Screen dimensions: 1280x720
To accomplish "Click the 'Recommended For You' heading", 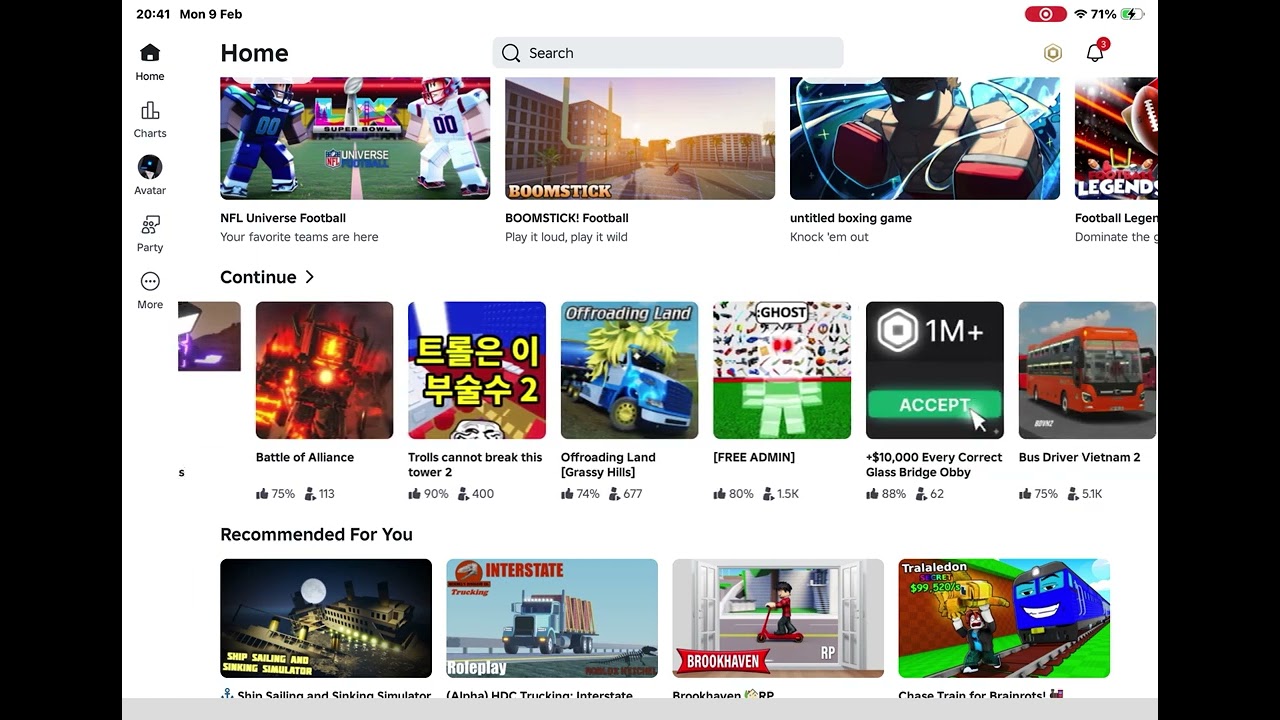I will click(x=316, y=534).
